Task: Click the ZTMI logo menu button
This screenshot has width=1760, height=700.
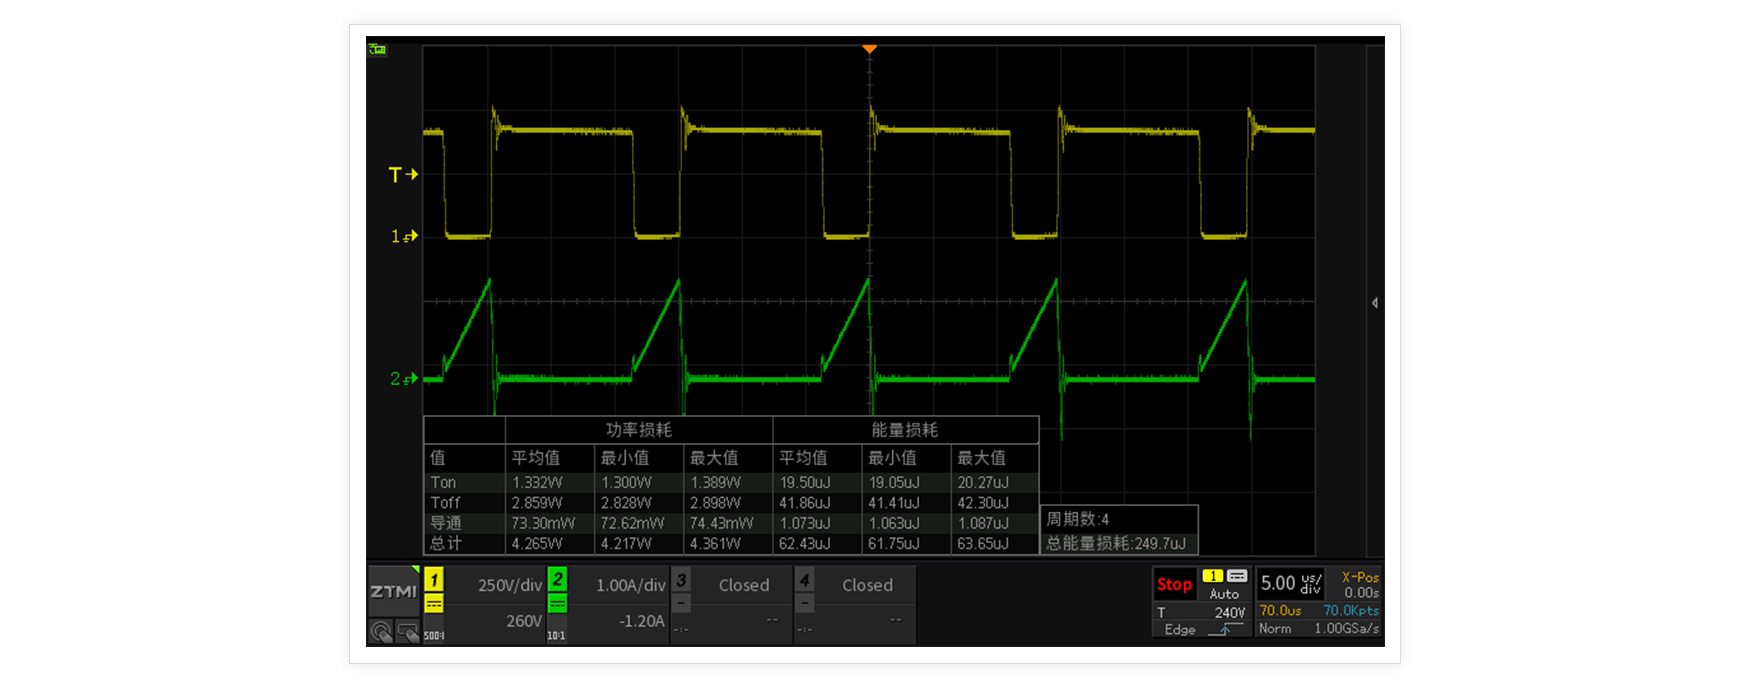Action: point(393,591)
